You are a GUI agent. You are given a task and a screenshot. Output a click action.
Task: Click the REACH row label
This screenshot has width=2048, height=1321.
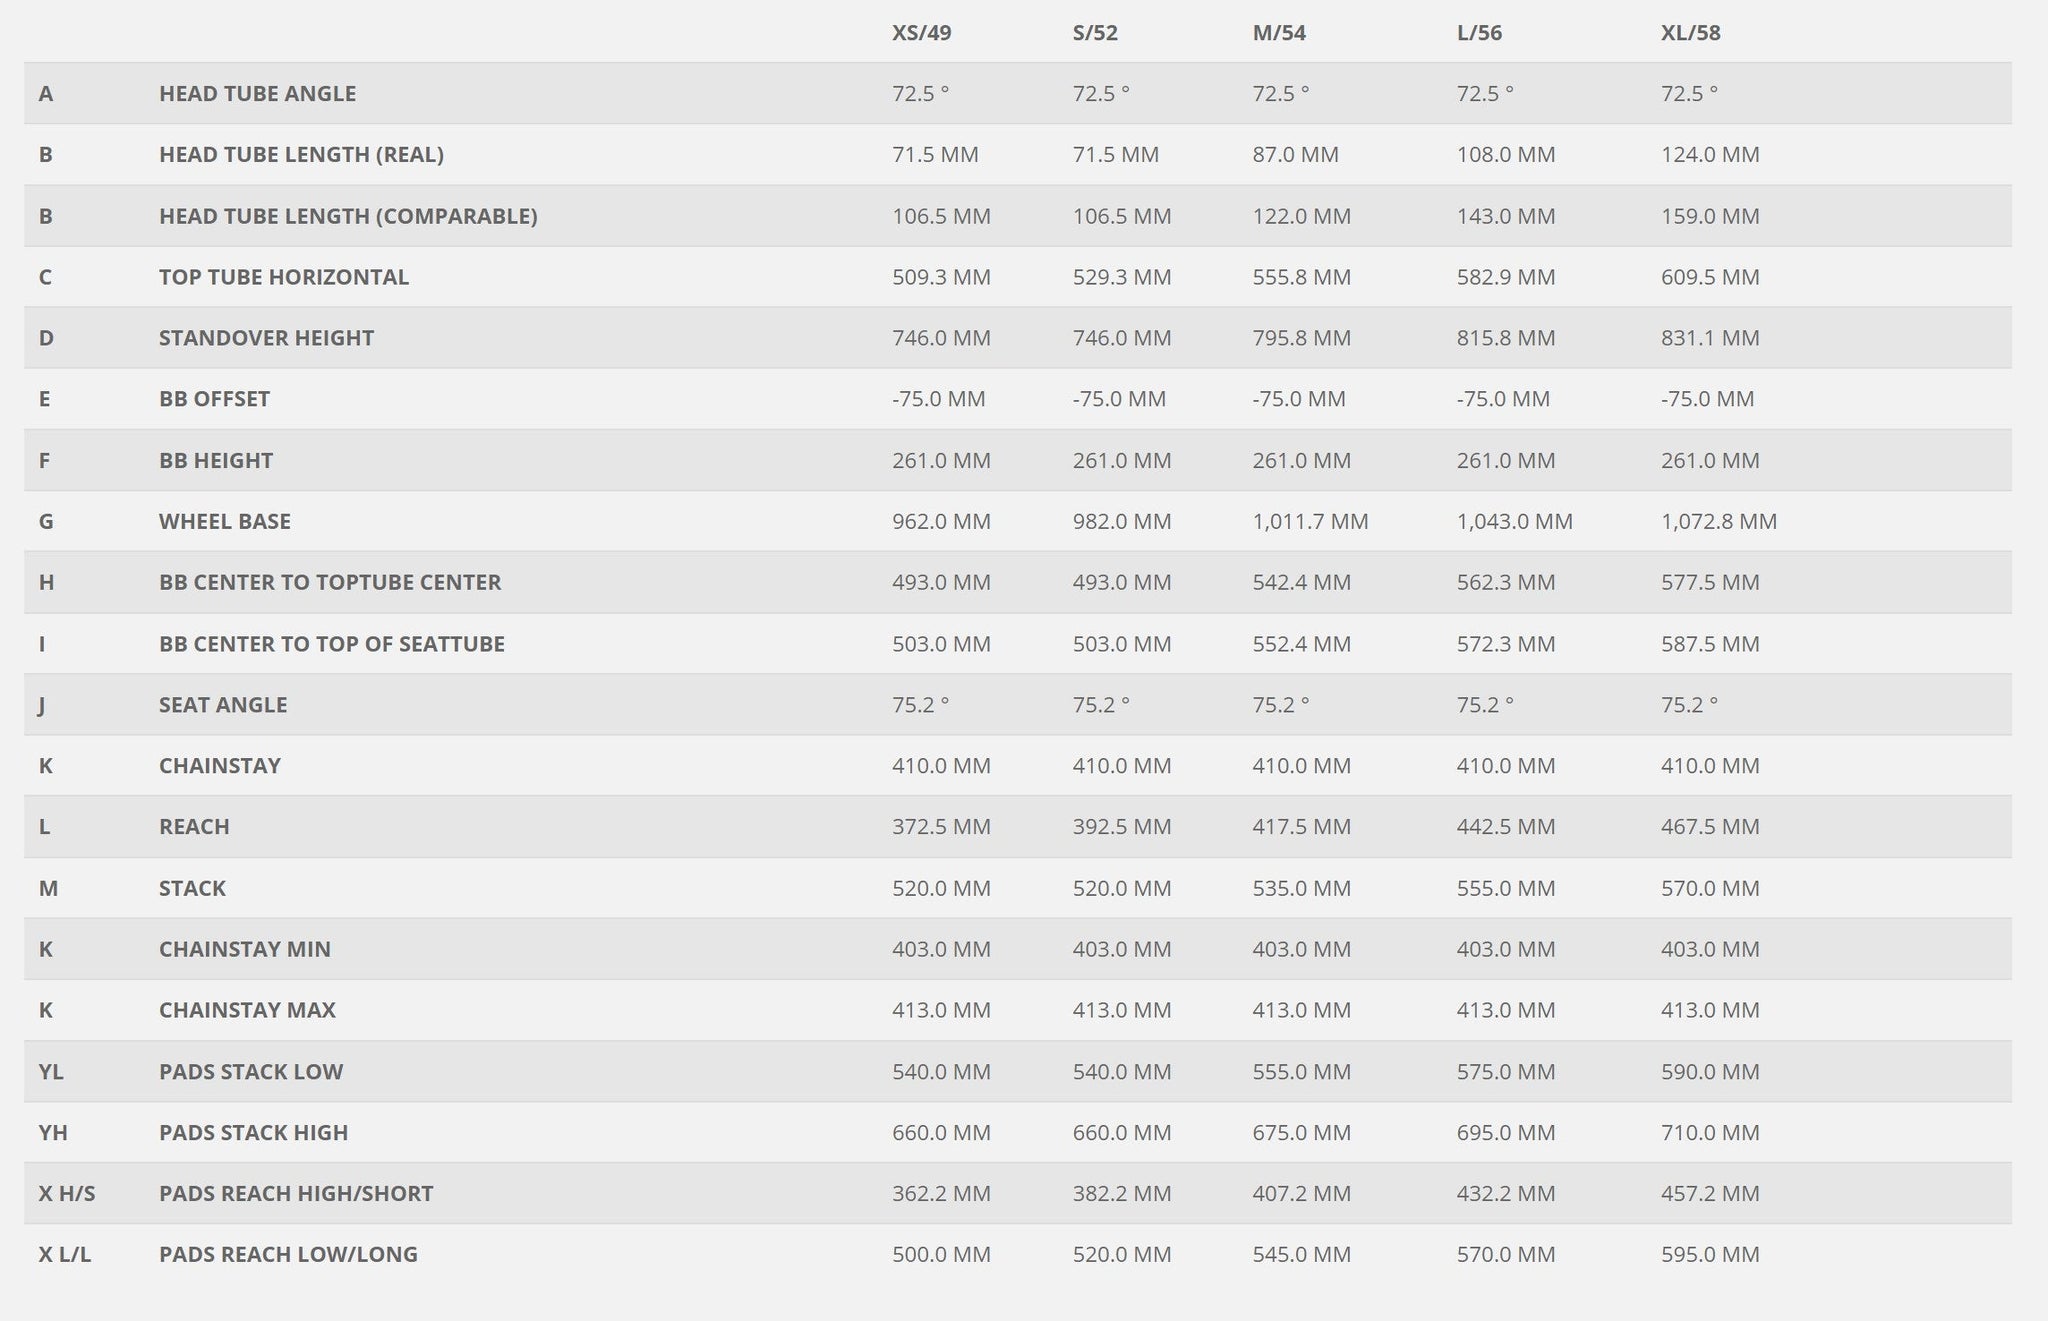(194, 827)
